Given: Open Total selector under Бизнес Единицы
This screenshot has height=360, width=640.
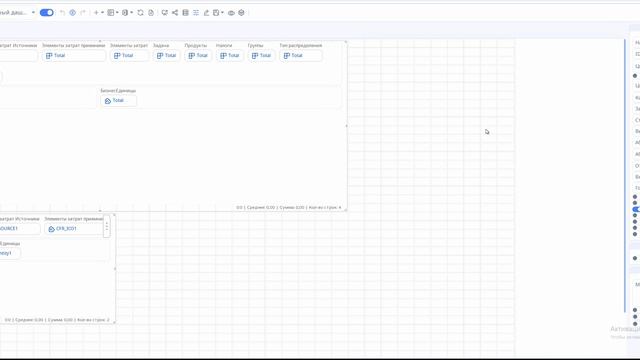Looking at the screenshot, I should [x=118, y=100].
